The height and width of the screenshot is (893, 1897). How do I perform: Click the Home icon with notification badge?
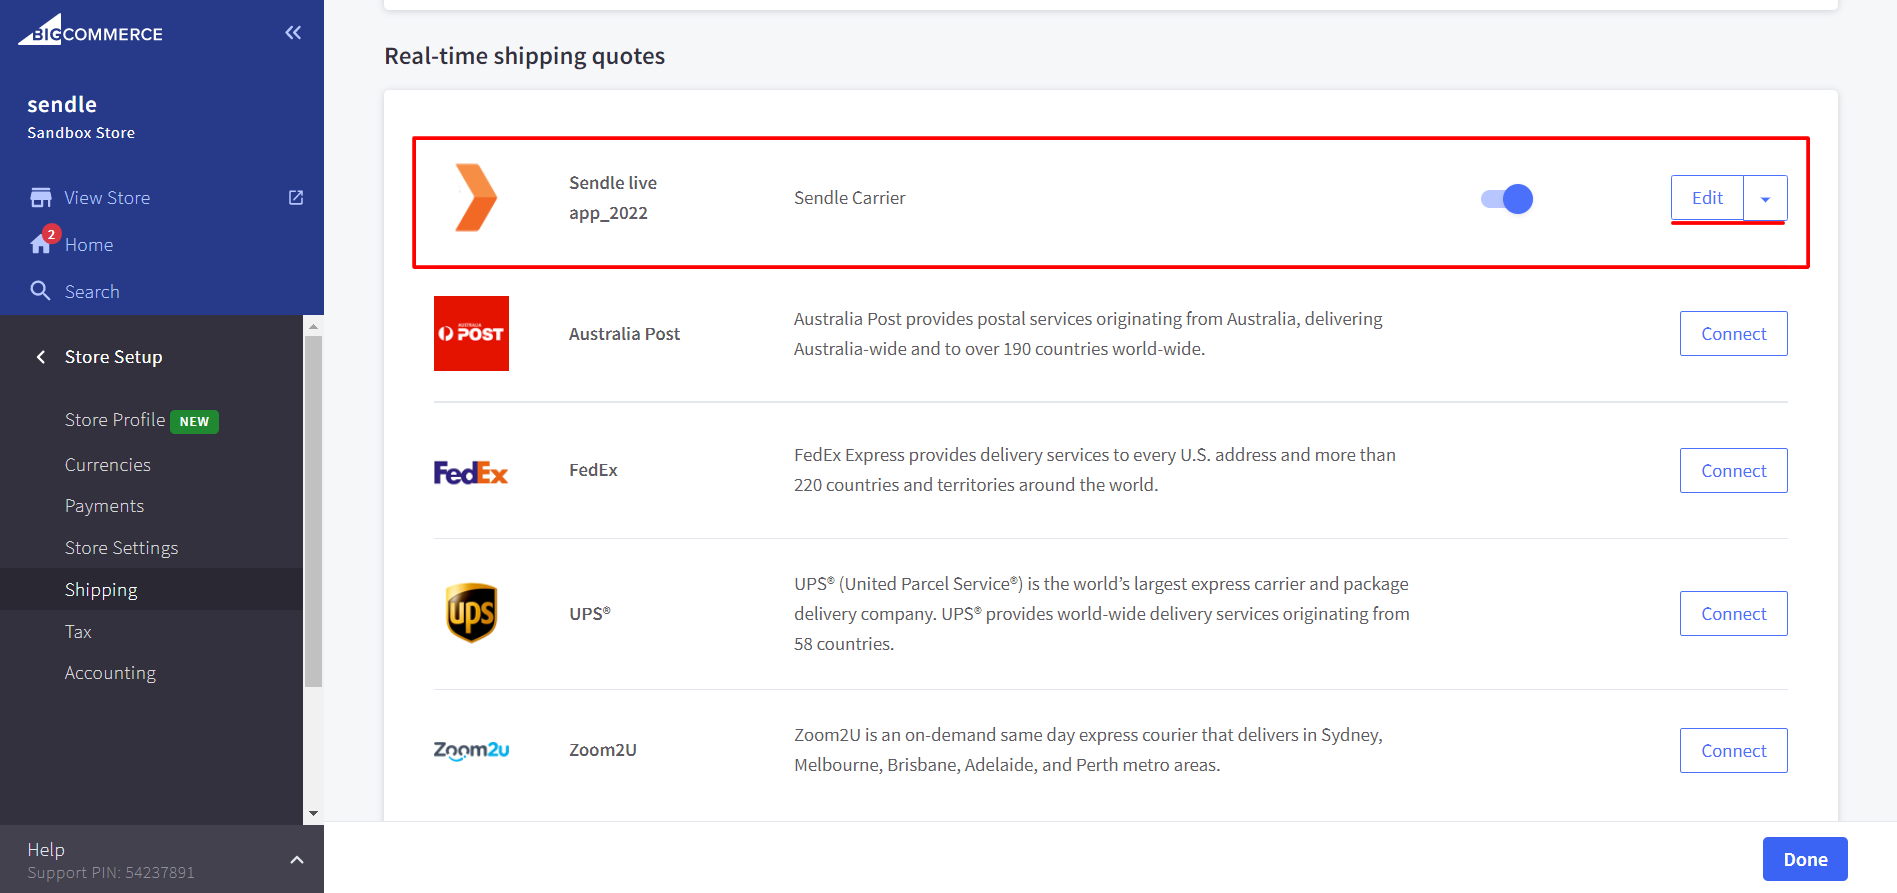tap(42, 244)
